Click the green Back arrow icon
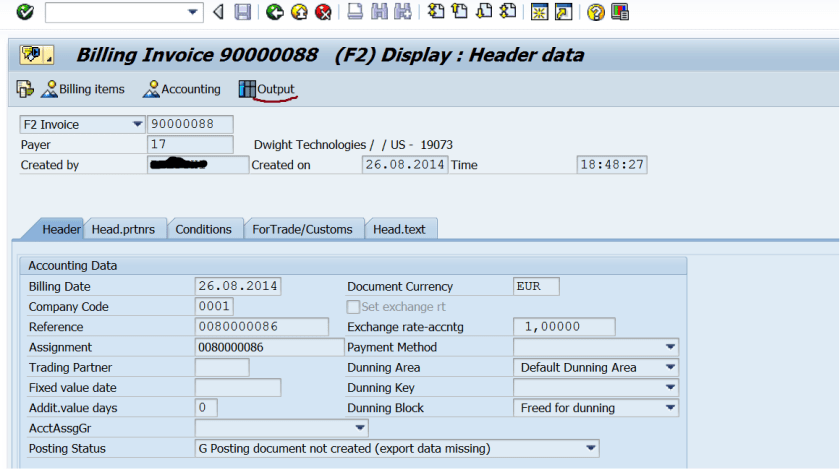Viewport: 840px width, 470px height. (x=275, y=12)
